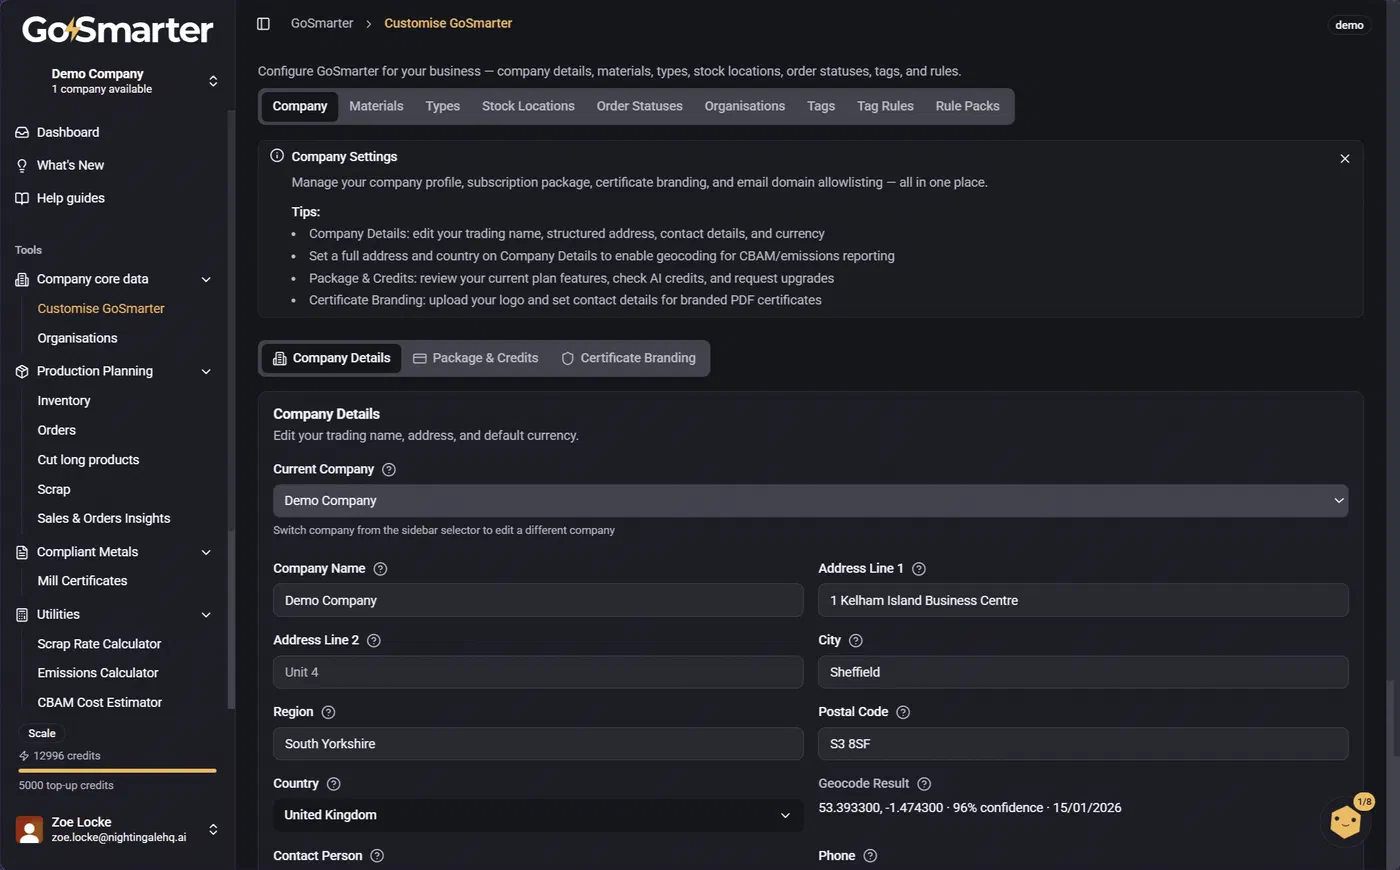Click the Compliant Metals document icon
Viewport: 1400px width, 870px height.
(x=22, y=552)
